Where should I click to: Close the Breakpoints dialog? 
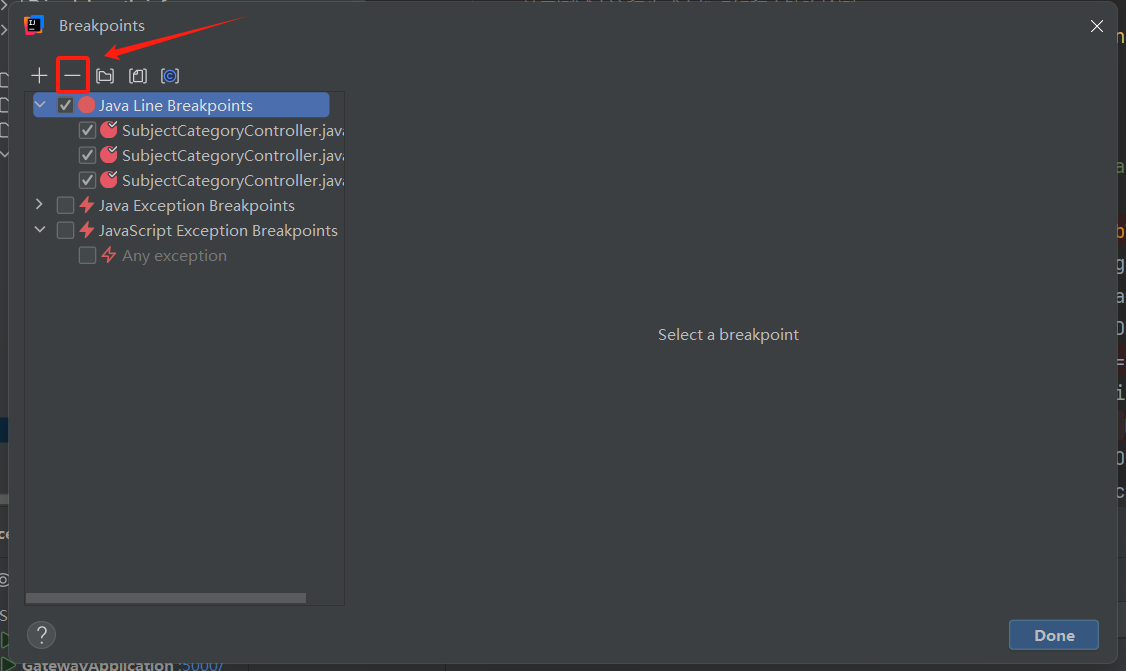(x=1097, y=26)
